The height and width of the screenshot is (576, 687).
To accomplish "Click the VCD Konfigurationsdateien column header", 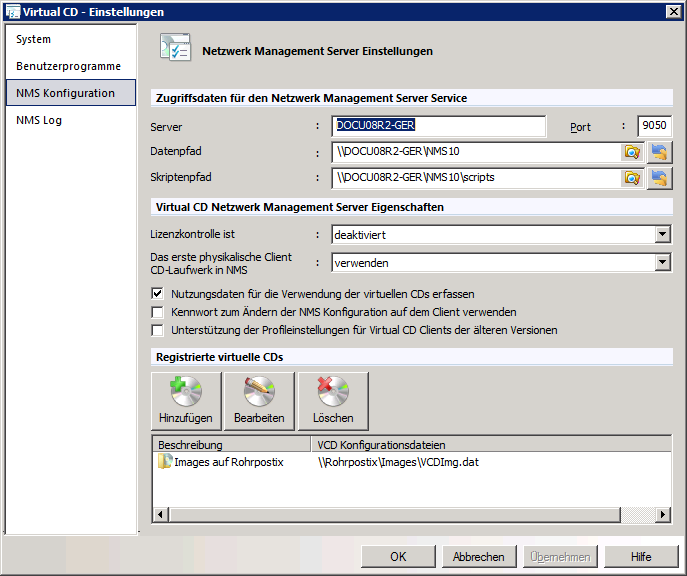I will [491, 445].
